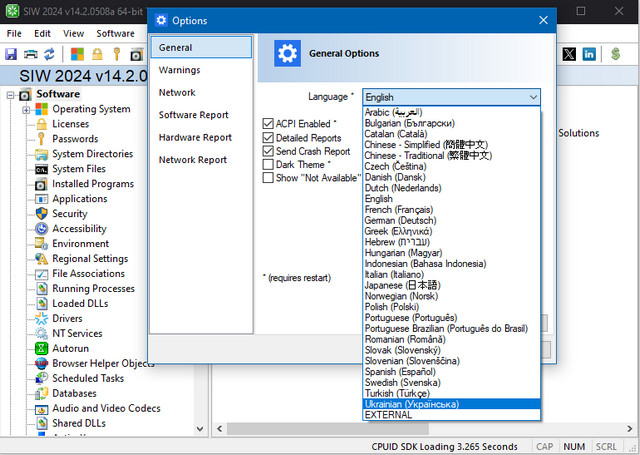
Task: Click the X (Twitter) toolbar icon
Action: (569, 54)
